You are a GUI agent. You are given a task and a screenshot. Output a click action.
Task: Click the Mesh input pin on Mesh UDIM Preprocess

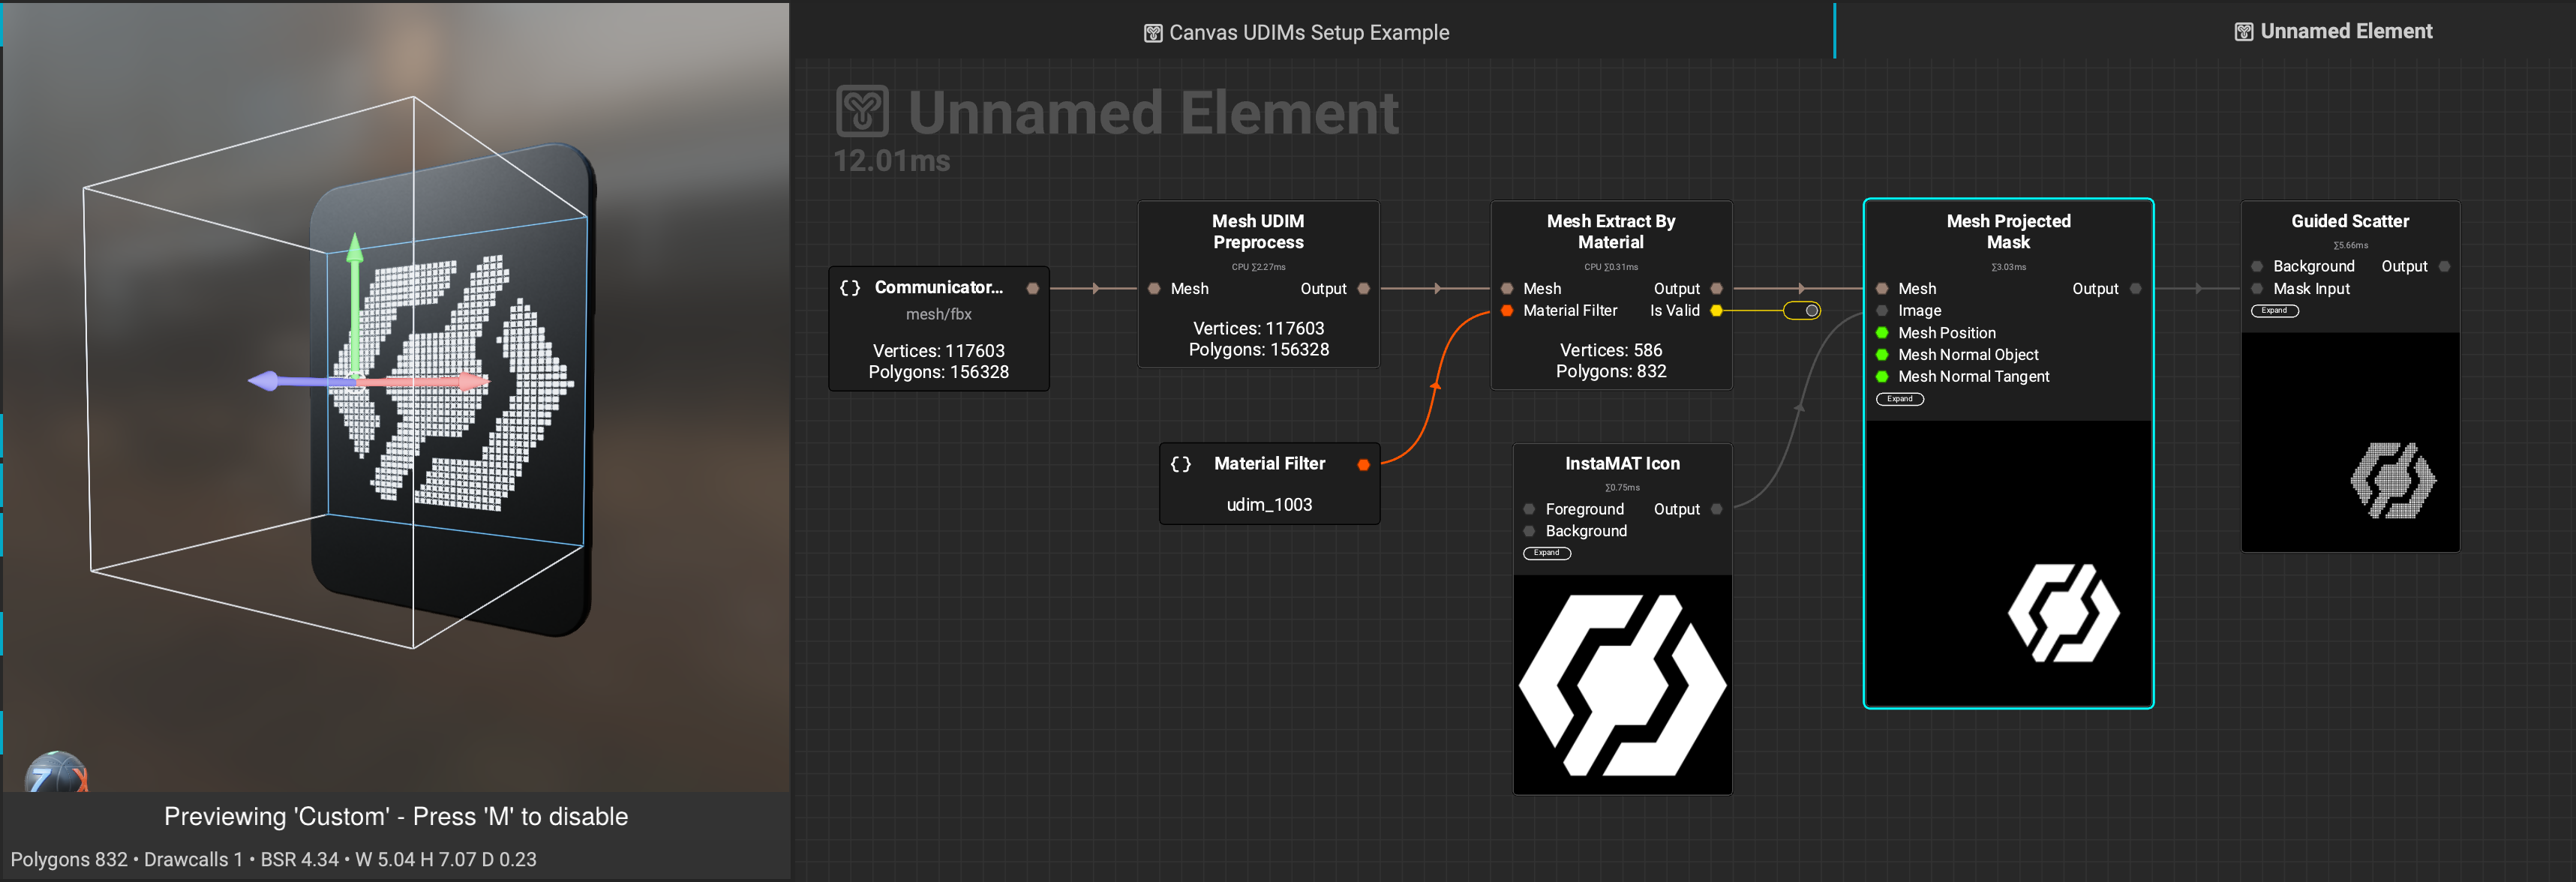pos(1154,289)
